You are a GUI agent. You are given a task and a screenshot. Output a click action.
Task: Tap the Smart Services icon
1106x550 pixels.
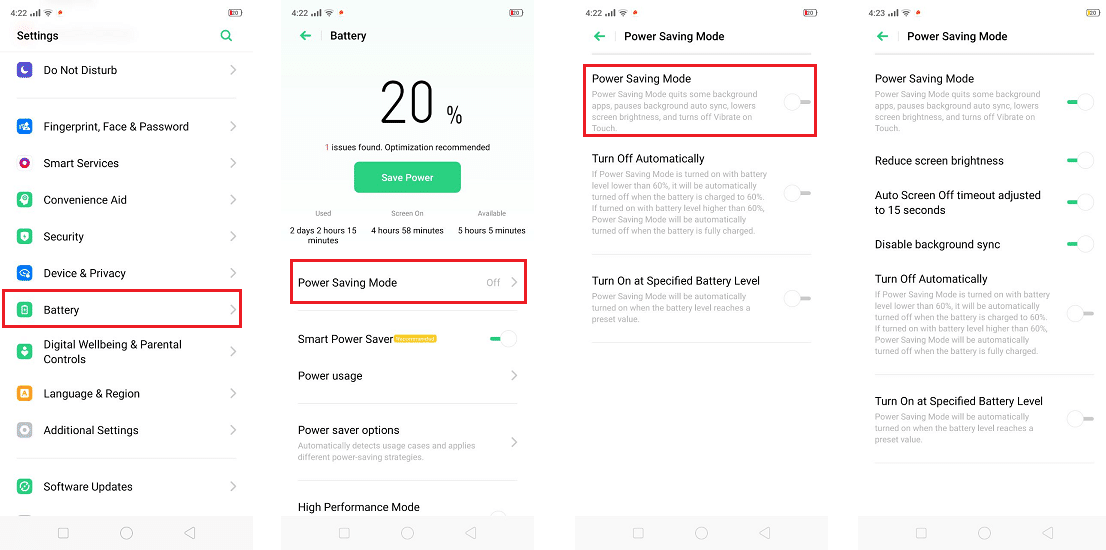pos(25,163)
